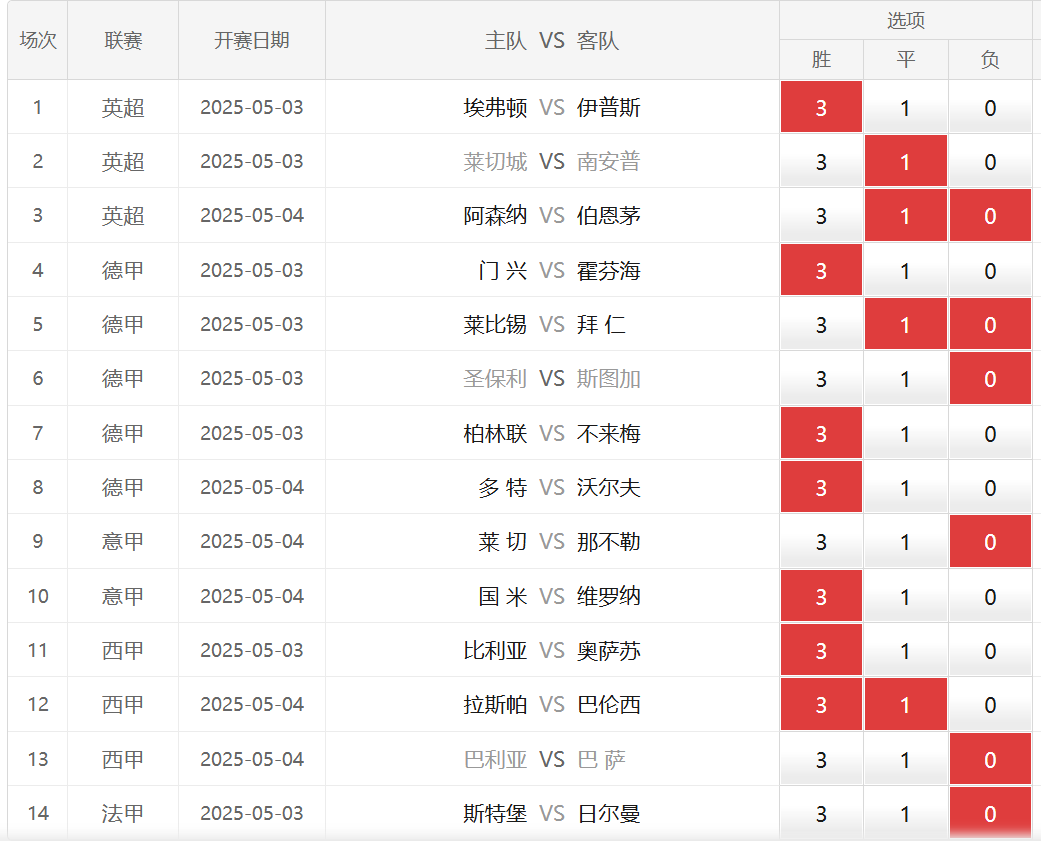This screenshot has width=1041, height=843.
Task: Select loss option 0 for 国米 vs 维罗纳
Action: pyautogui.click(x=990, y=596)
